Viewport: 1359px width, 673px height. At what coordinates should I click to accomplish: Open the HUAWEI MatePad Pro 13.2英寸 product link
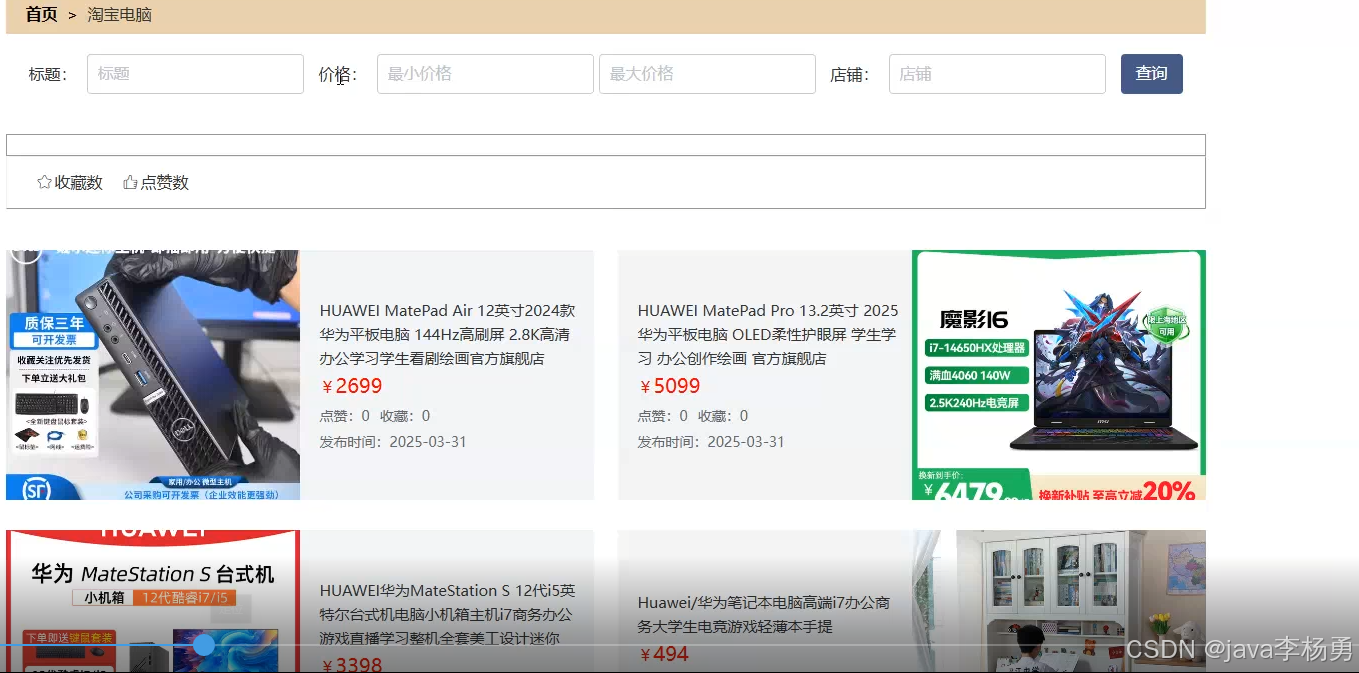767,334
